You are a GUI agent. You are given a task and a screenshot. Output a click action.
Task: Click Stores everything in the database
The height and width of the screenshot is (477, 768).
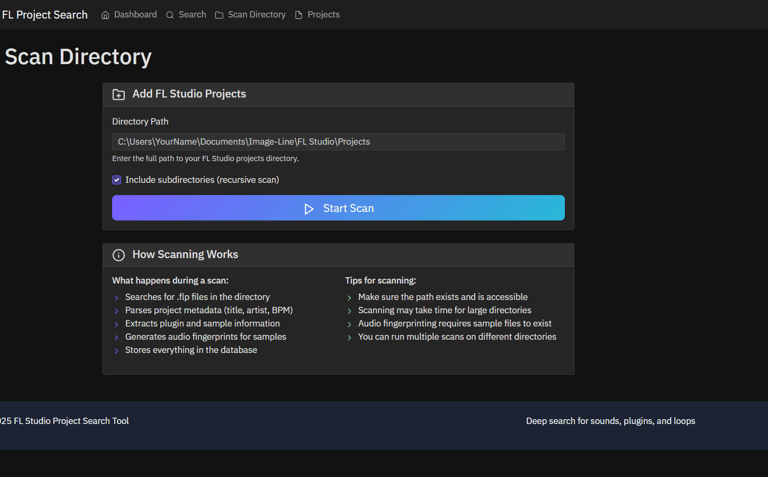191,350
